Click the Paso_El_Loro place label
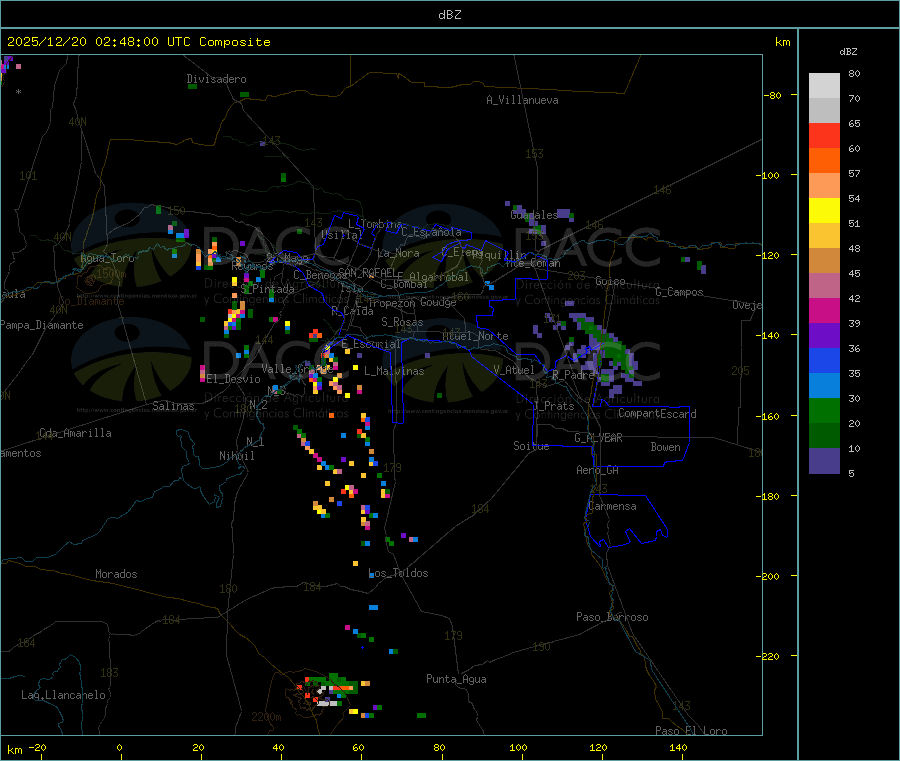Image resolution: width=900 pixels, height=761 pixels. coord(691,731)
